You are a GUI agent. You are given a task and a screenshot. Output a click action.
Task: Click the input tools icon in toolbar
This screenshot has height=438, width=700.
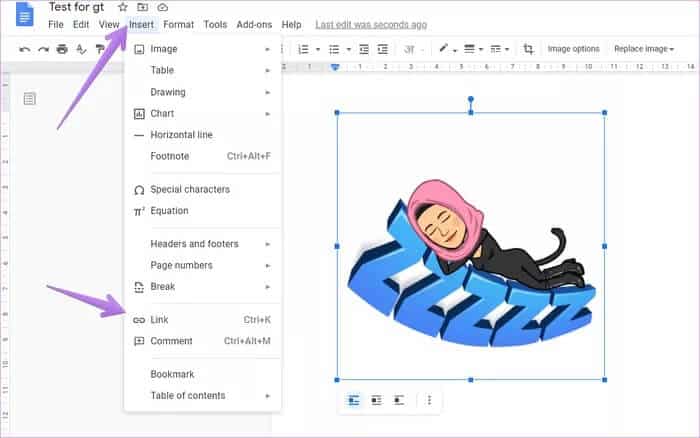click(409, 49)
